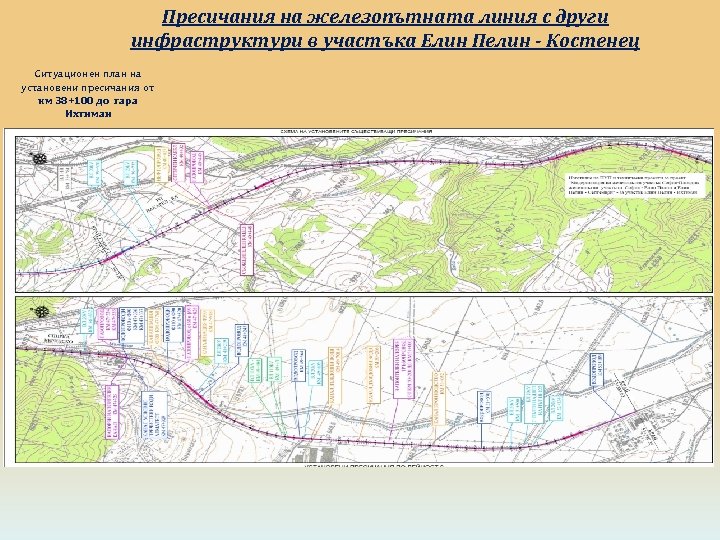Click the compass rose in the lower map
The height and width of the screenshot is (540, 720).
pyautogui.click(x=41, y=312)
